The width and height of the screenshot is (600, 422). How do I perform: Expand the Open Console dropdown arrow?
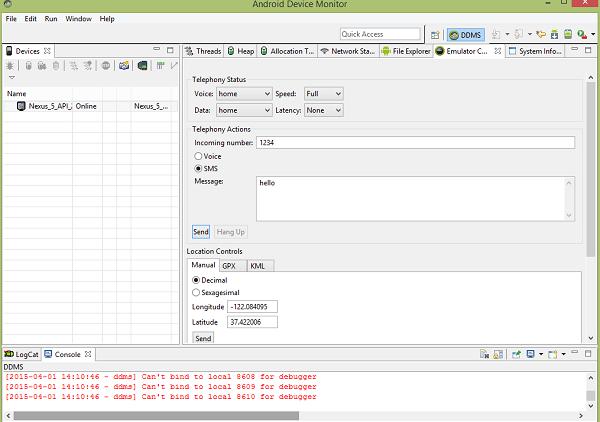563,354
